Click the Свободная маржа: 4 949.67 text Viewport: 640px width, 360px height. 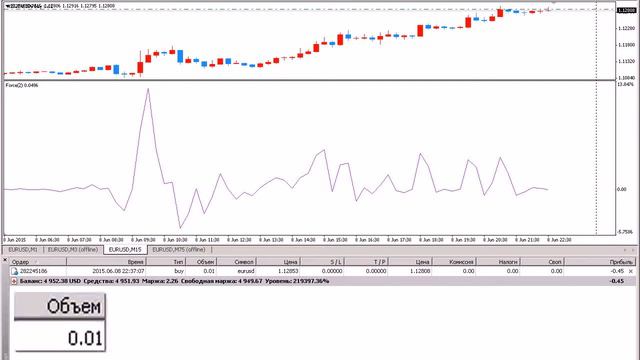(x=221, y=281)
